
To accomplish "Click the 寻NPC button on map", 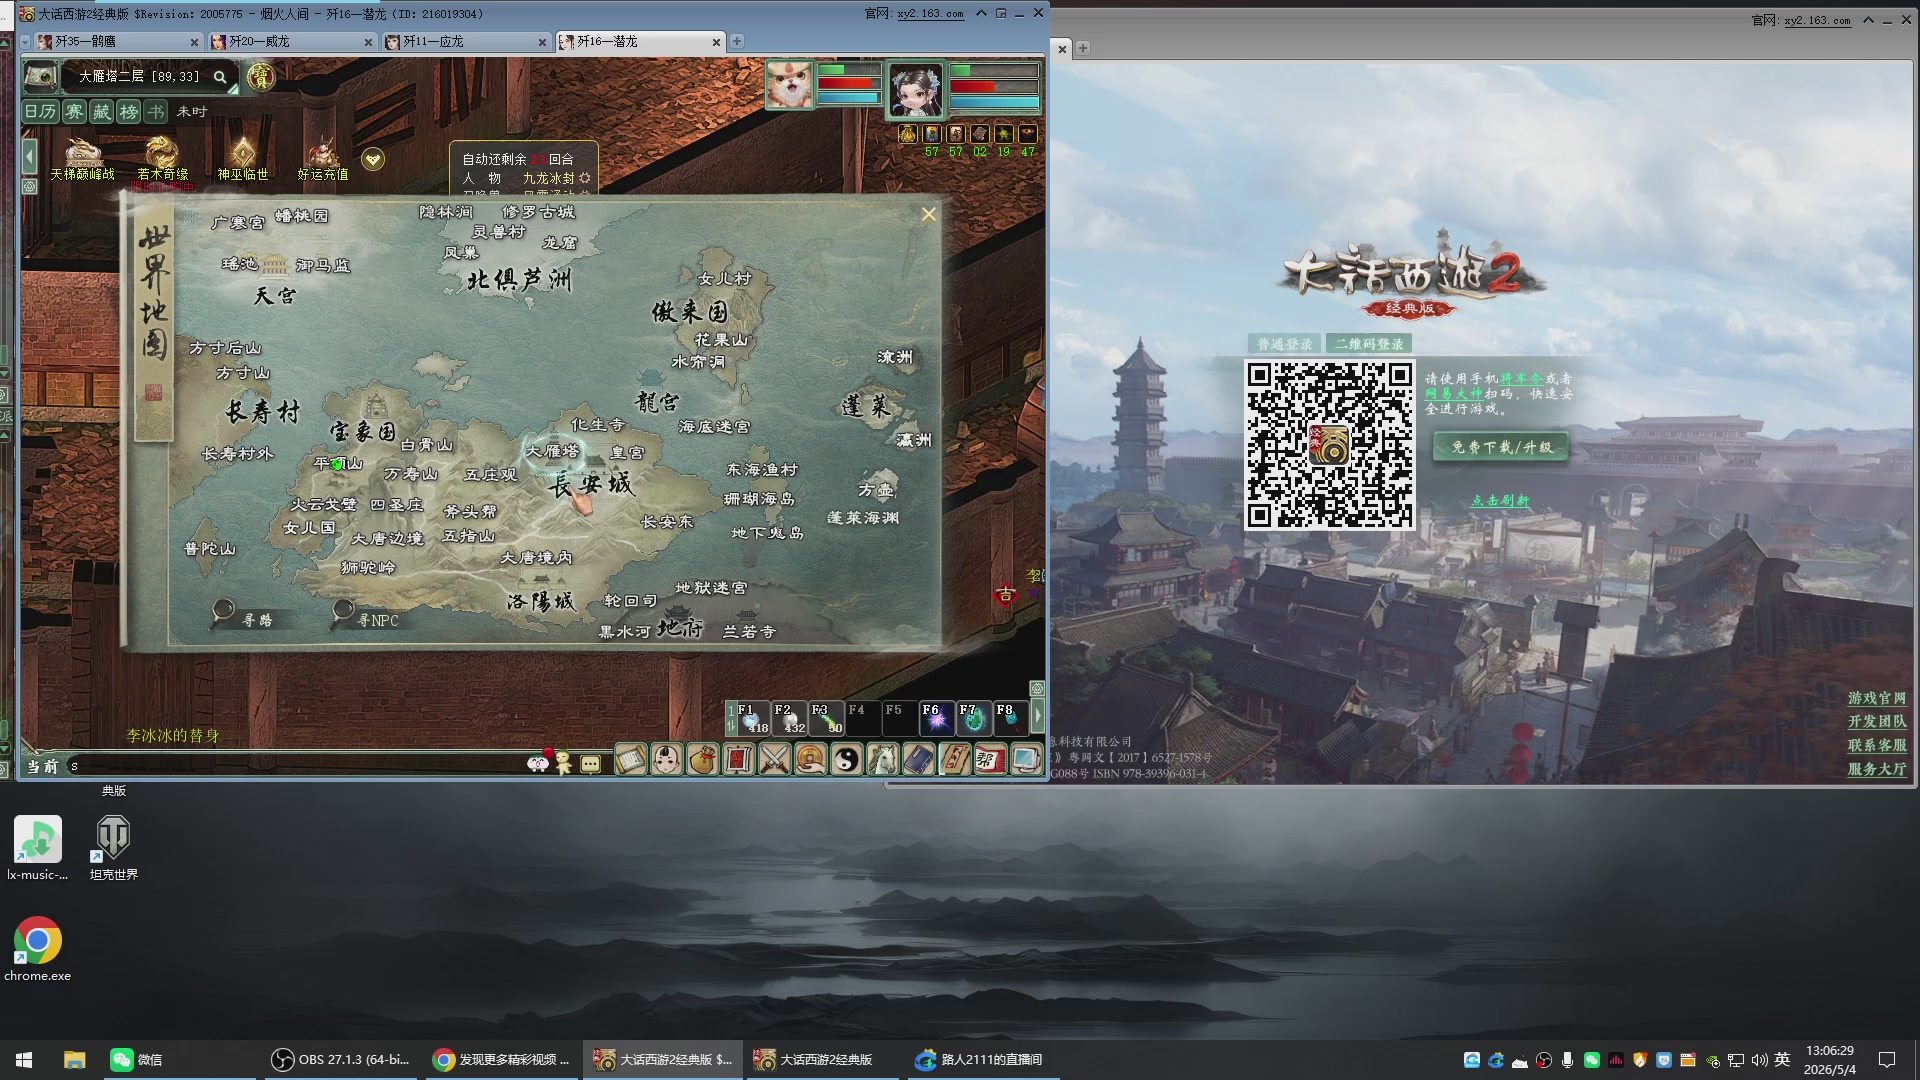I will click(x=365, y=615).
